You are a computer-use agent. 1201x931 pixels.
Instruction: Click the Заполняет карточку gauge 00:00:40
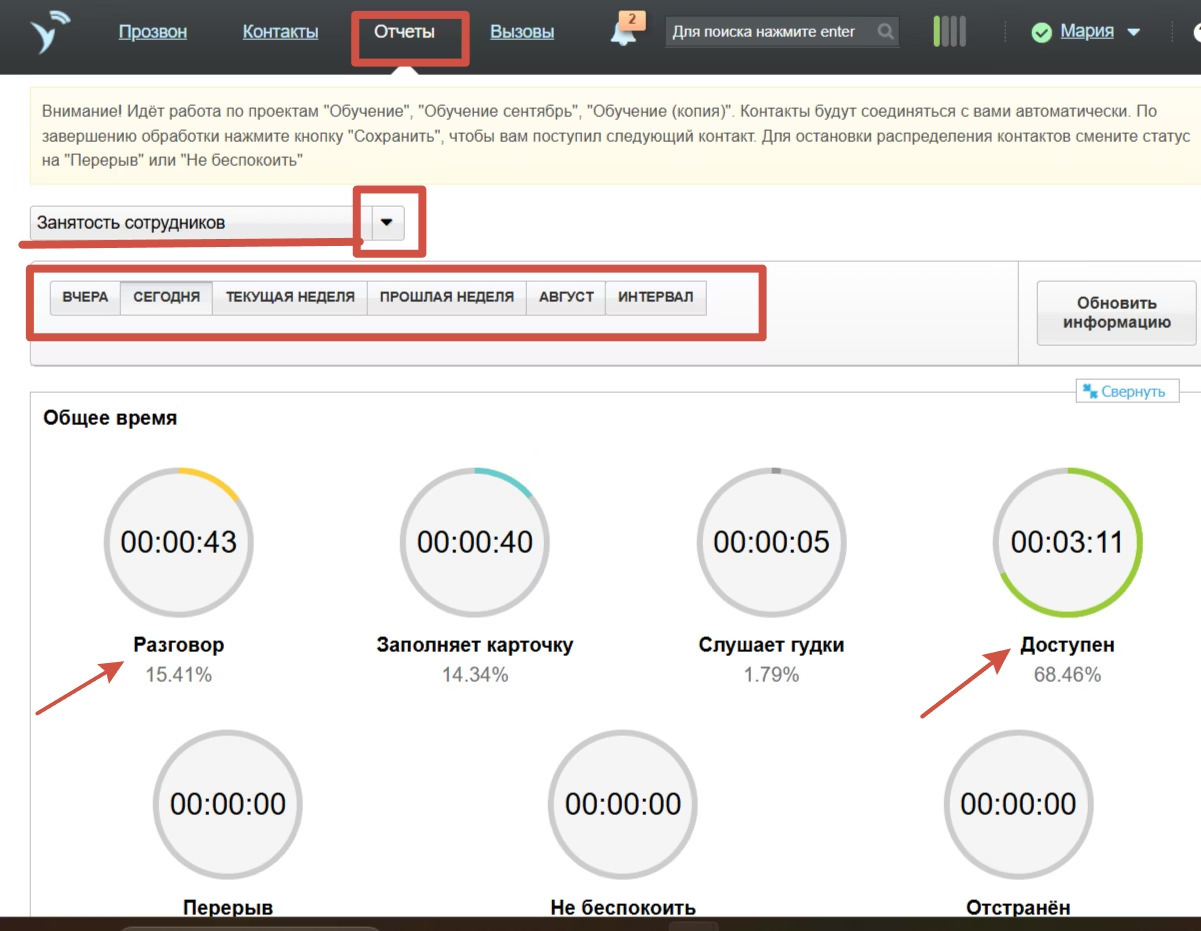tap(475, 541)
